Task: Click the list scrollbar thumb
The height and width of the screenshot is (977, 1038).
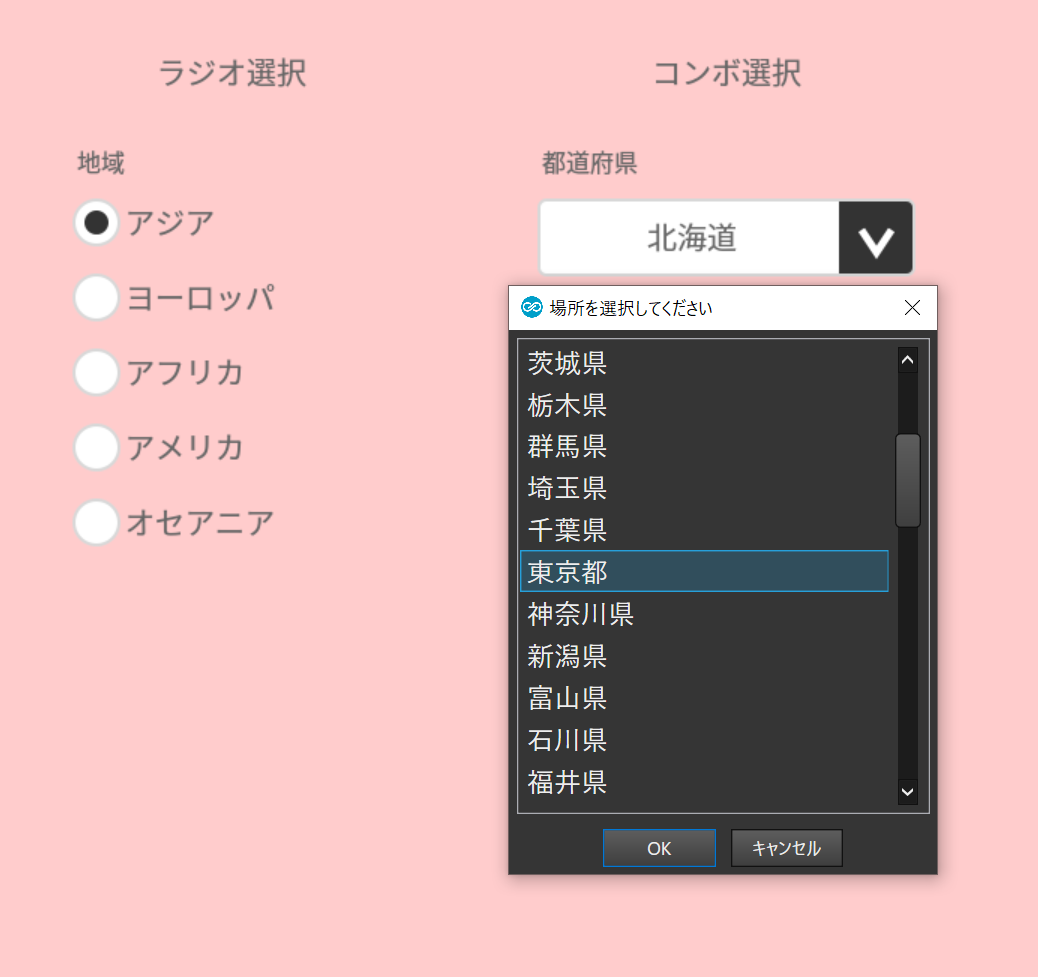Action: tap(908, 481)
